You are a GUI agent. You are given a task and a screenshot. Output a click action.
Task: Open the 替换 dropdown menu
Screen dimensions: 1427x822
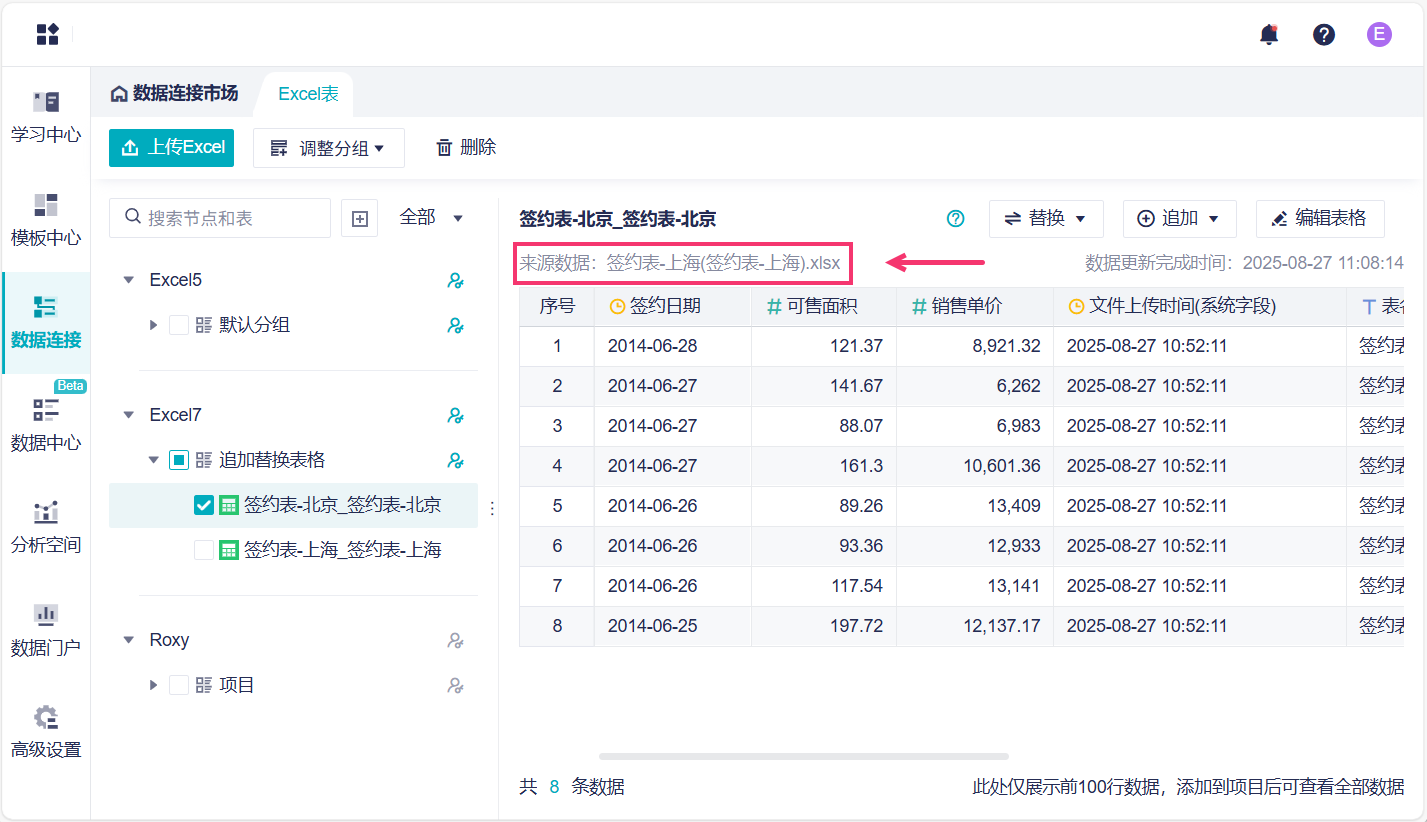[1045, 219]
